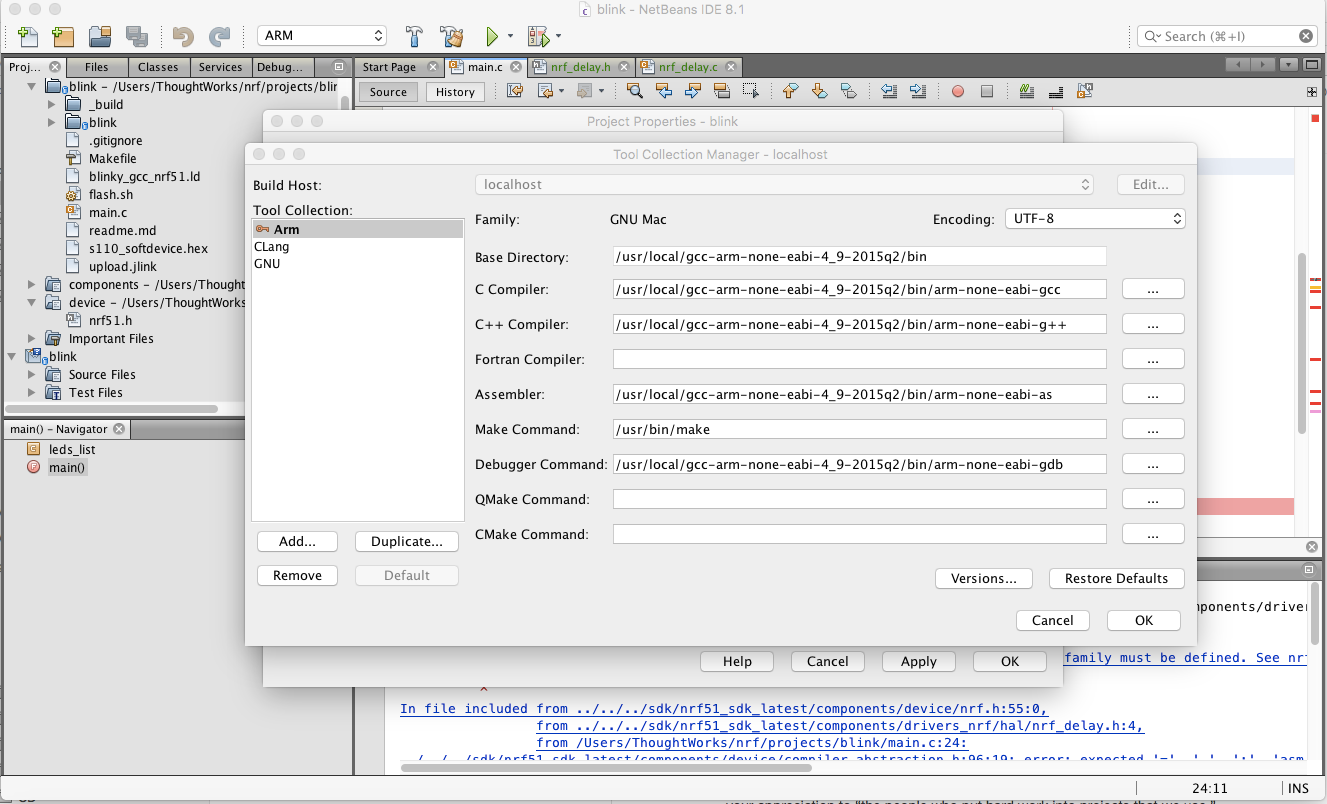Screen dimensions: 1327x804
Task: Click Add... in Tool Collection Manager
Action: click(297, 541)
